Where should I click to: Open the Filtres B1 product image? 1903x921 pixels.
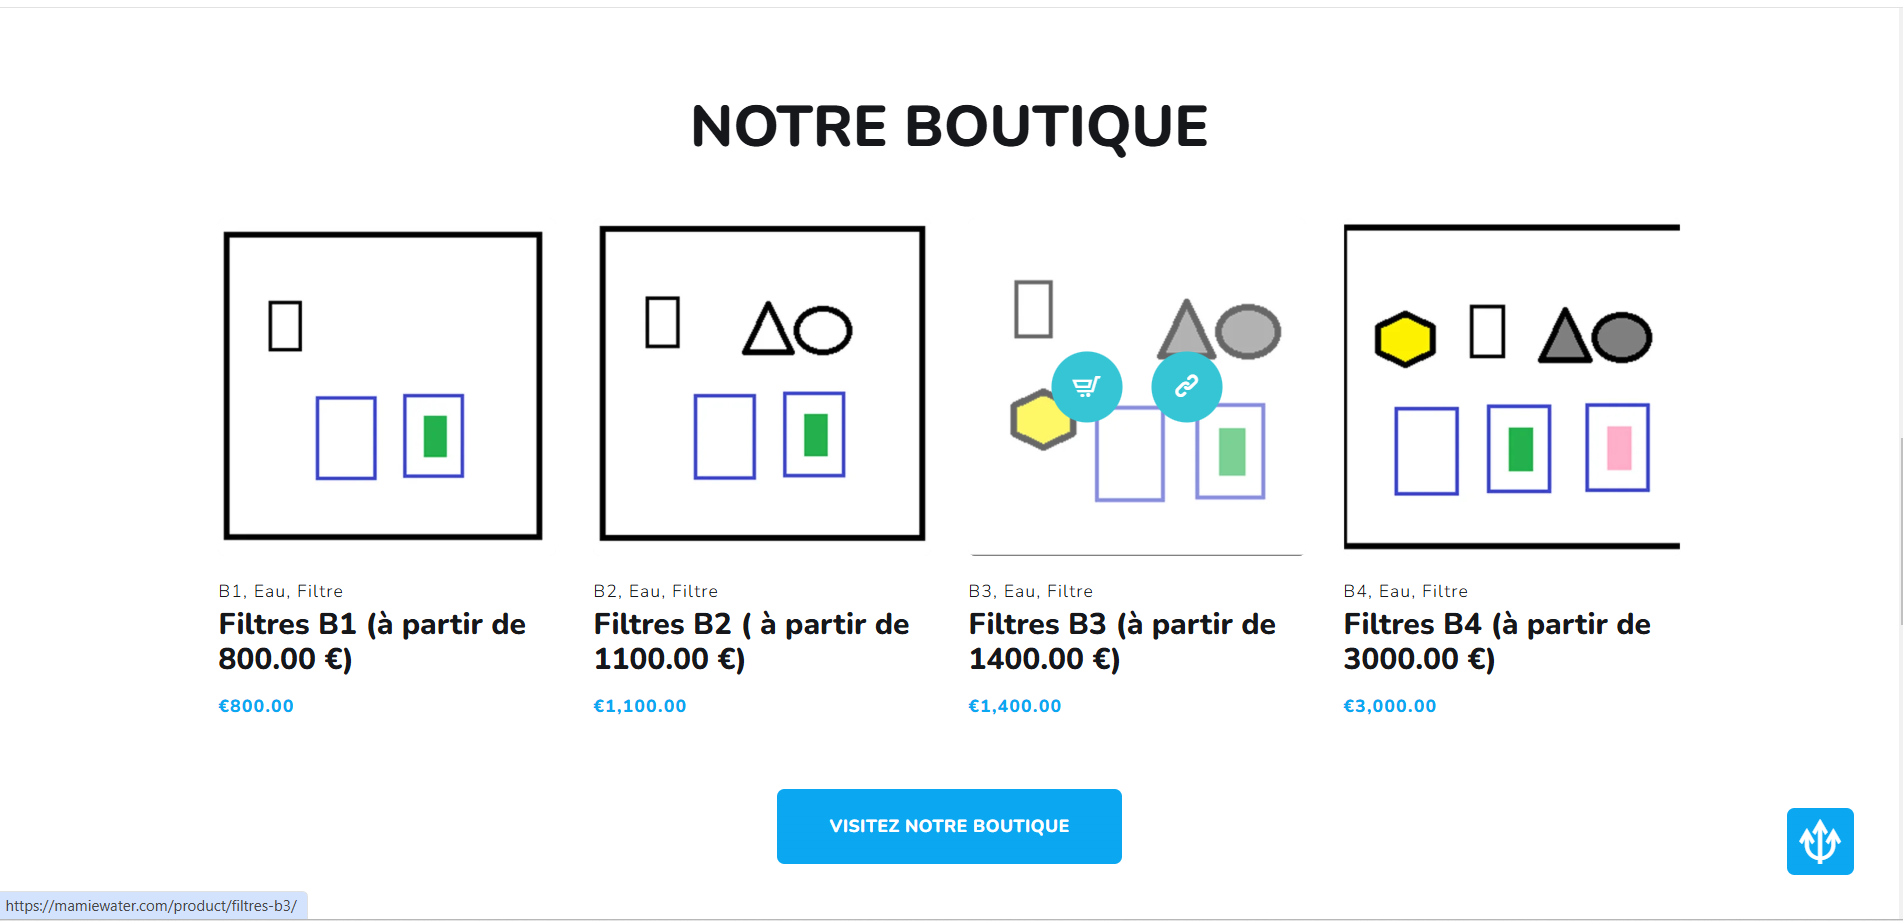click(x=383, y=386)
